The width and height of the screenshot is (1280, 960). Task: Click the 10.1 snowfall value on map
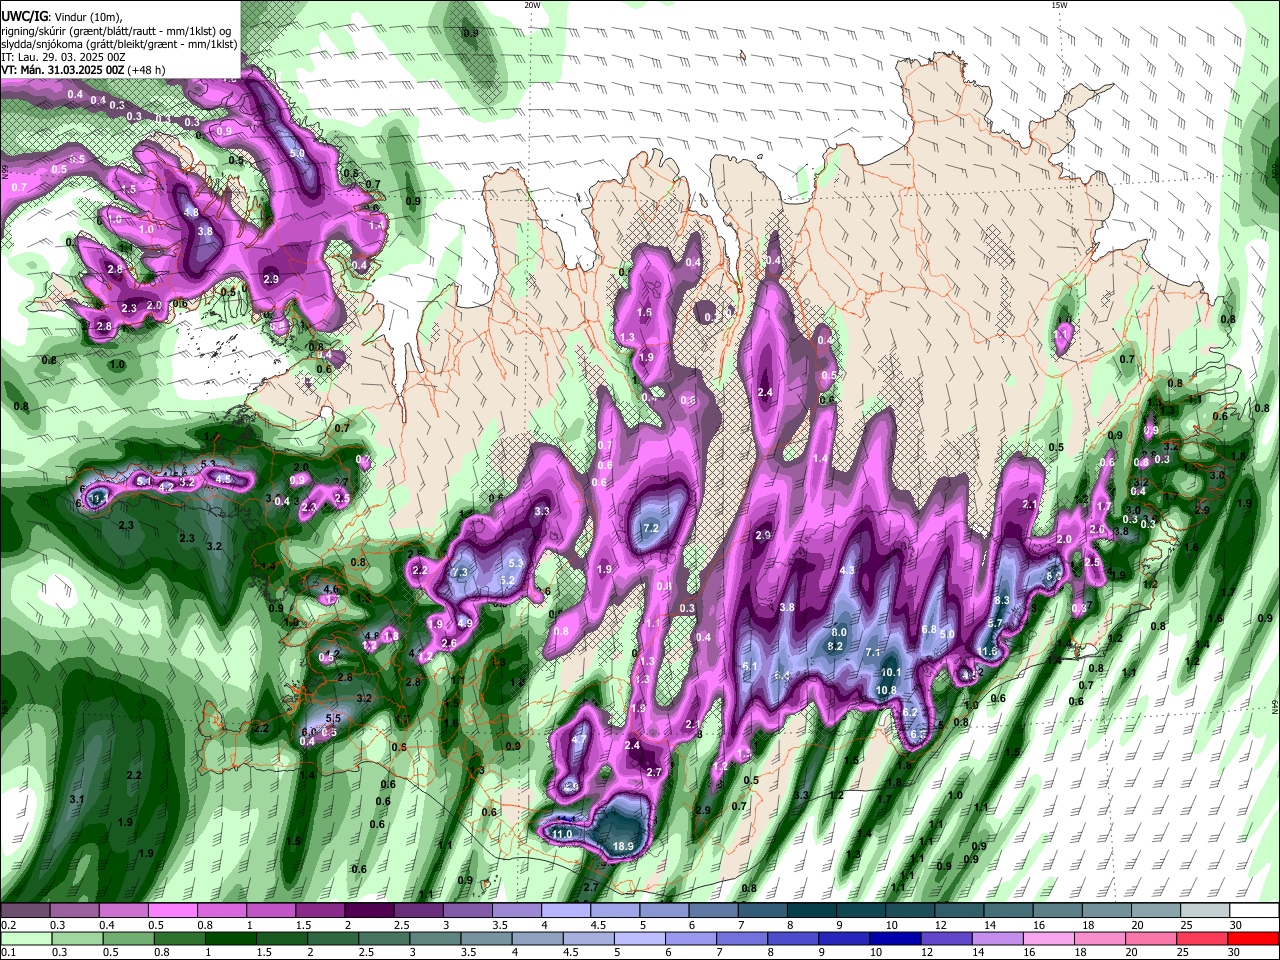pyautogui.click(x=891, y=672)
